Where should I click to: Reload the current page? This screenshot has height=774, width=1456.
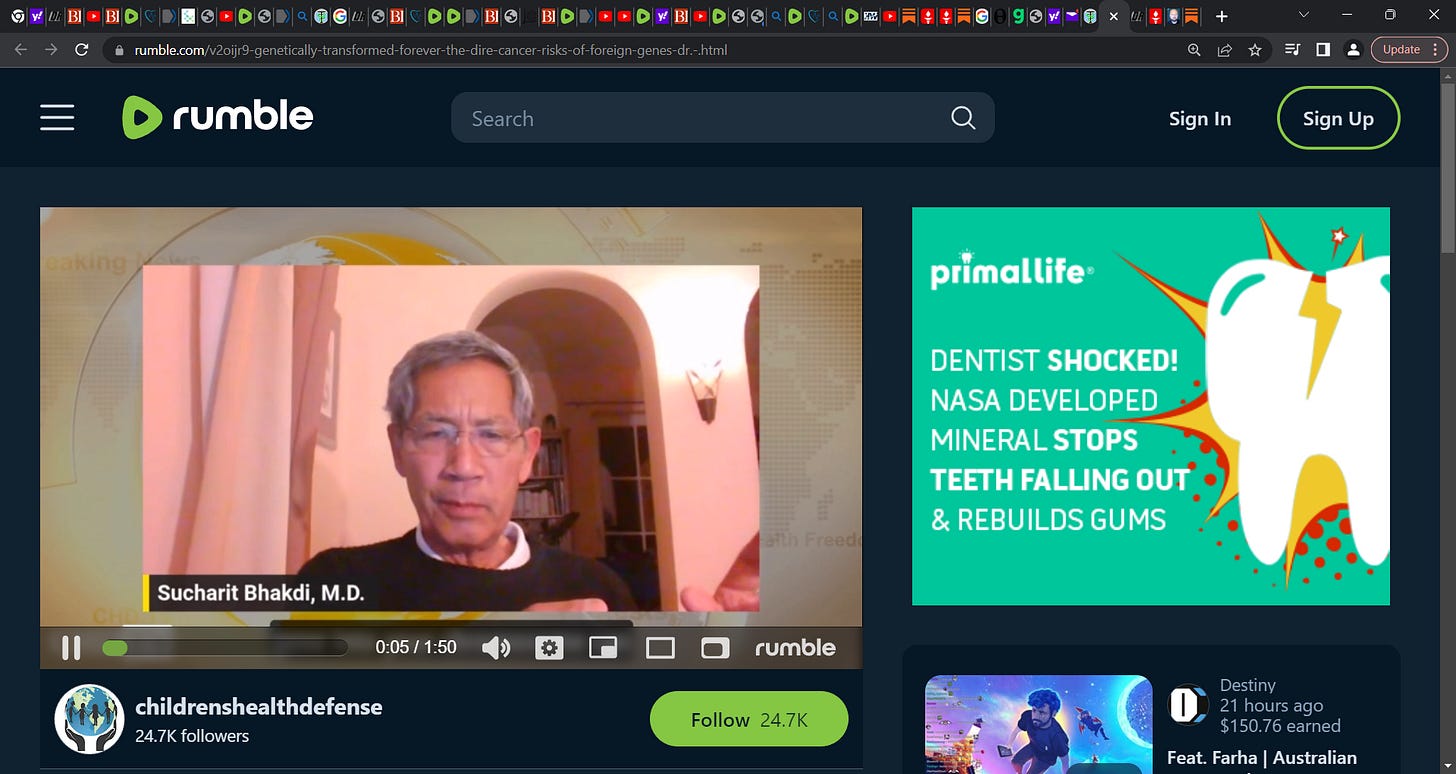pos(82,49)
